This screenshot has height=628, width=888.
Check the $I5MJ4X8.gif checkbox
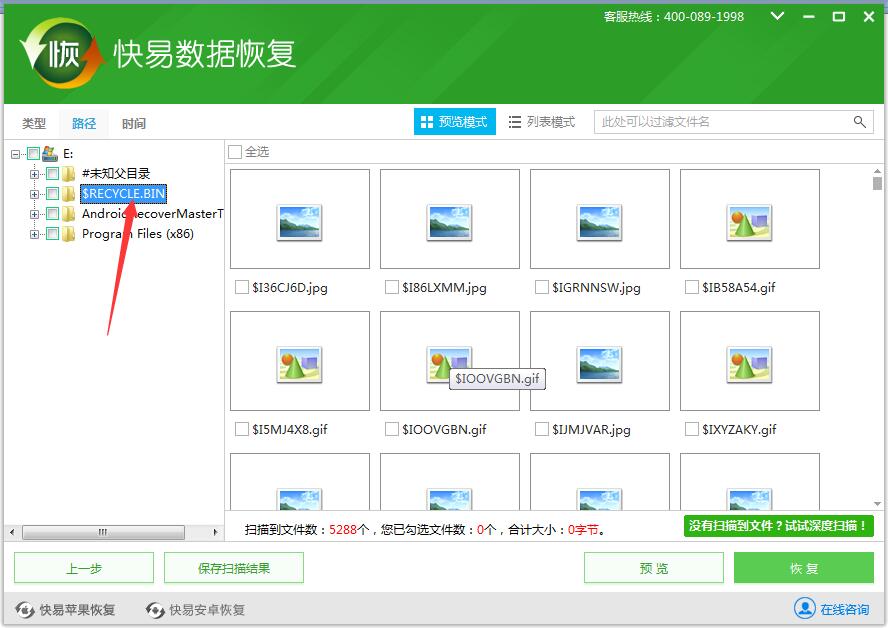(x=242, y=429)
